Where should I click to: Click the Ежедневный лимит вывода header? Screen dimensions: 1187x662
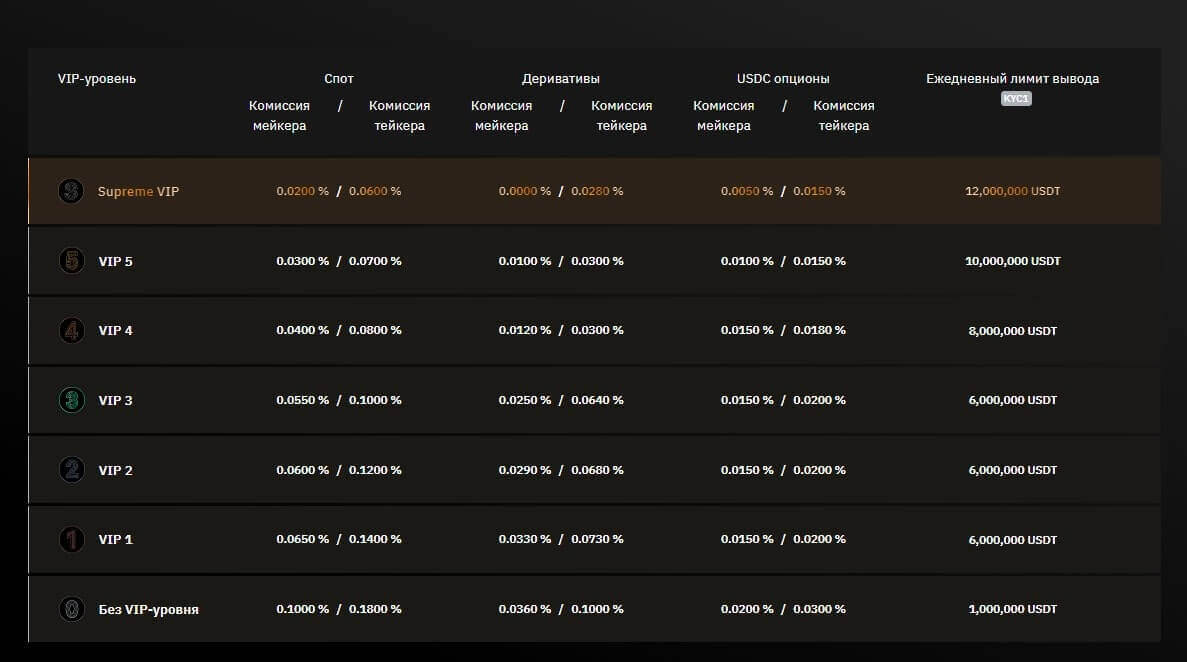(1012, 79)
